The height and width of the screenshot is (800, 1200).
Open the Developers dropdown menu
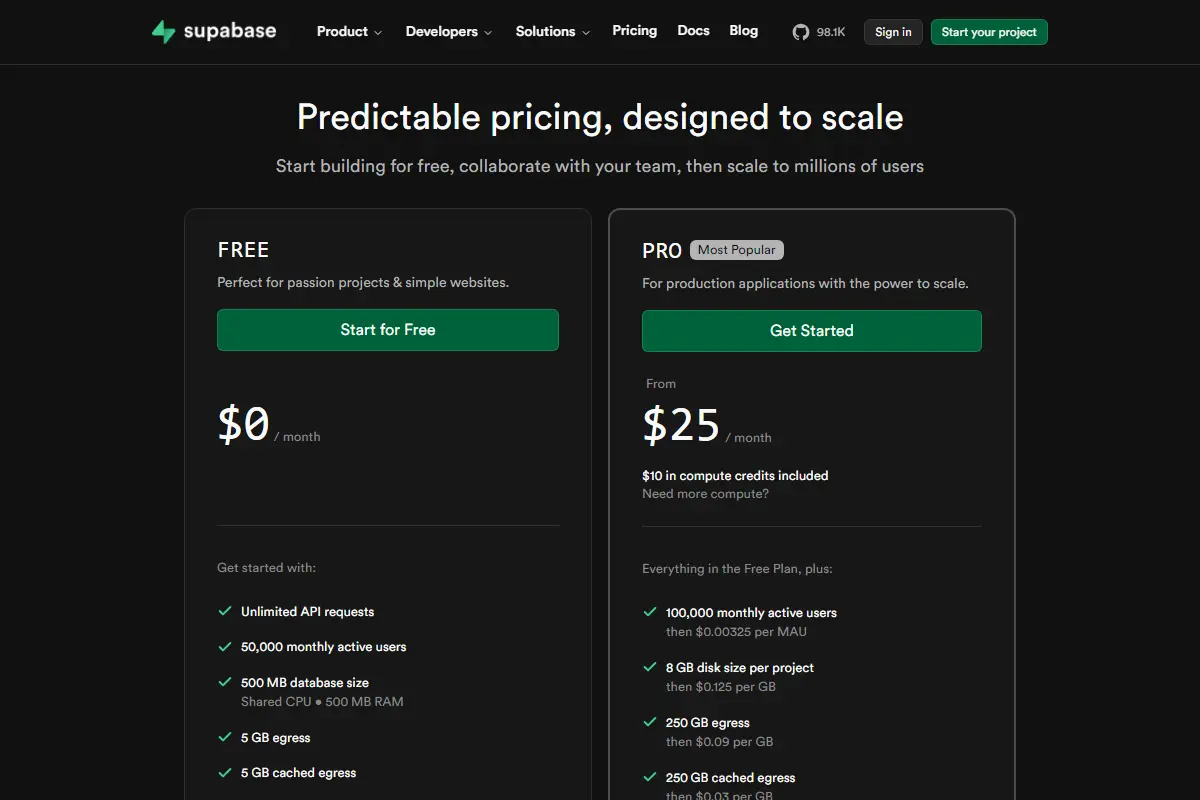tap(448, 31)
